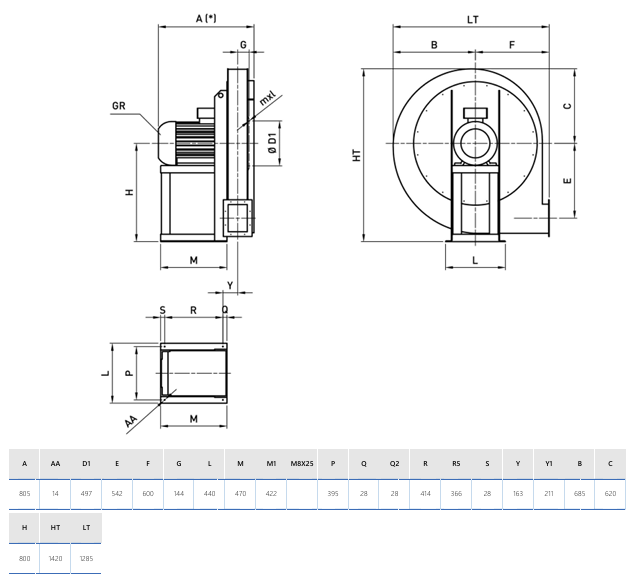Image resolution: width=633 pixels, height=584 pixels.
Task: Click the table value 497 under D1
Action: [86, 494]
